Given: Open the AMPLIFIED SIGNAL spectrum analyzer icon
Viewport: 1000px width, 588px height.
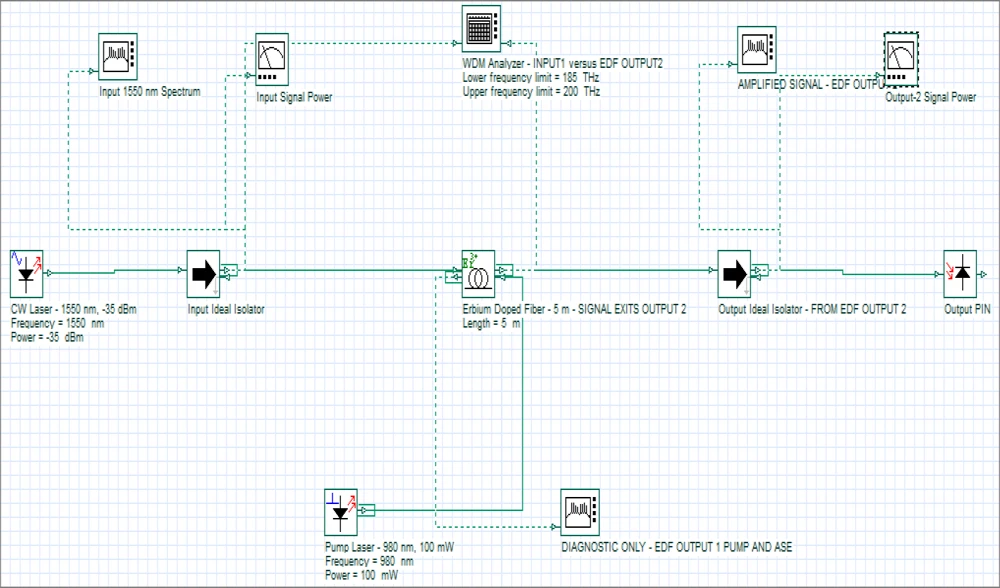Looking at the screenshot, I should point(757,50).
